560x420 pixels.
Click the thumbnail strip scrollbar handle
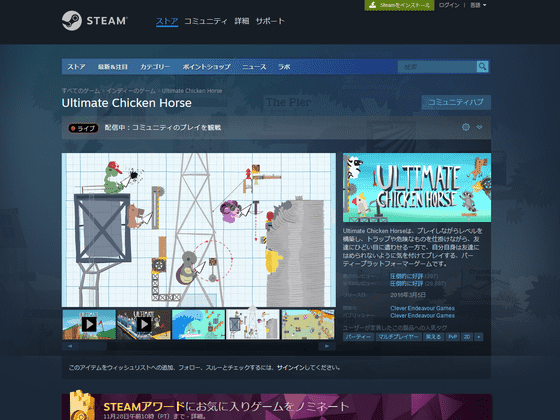point(93,346)
